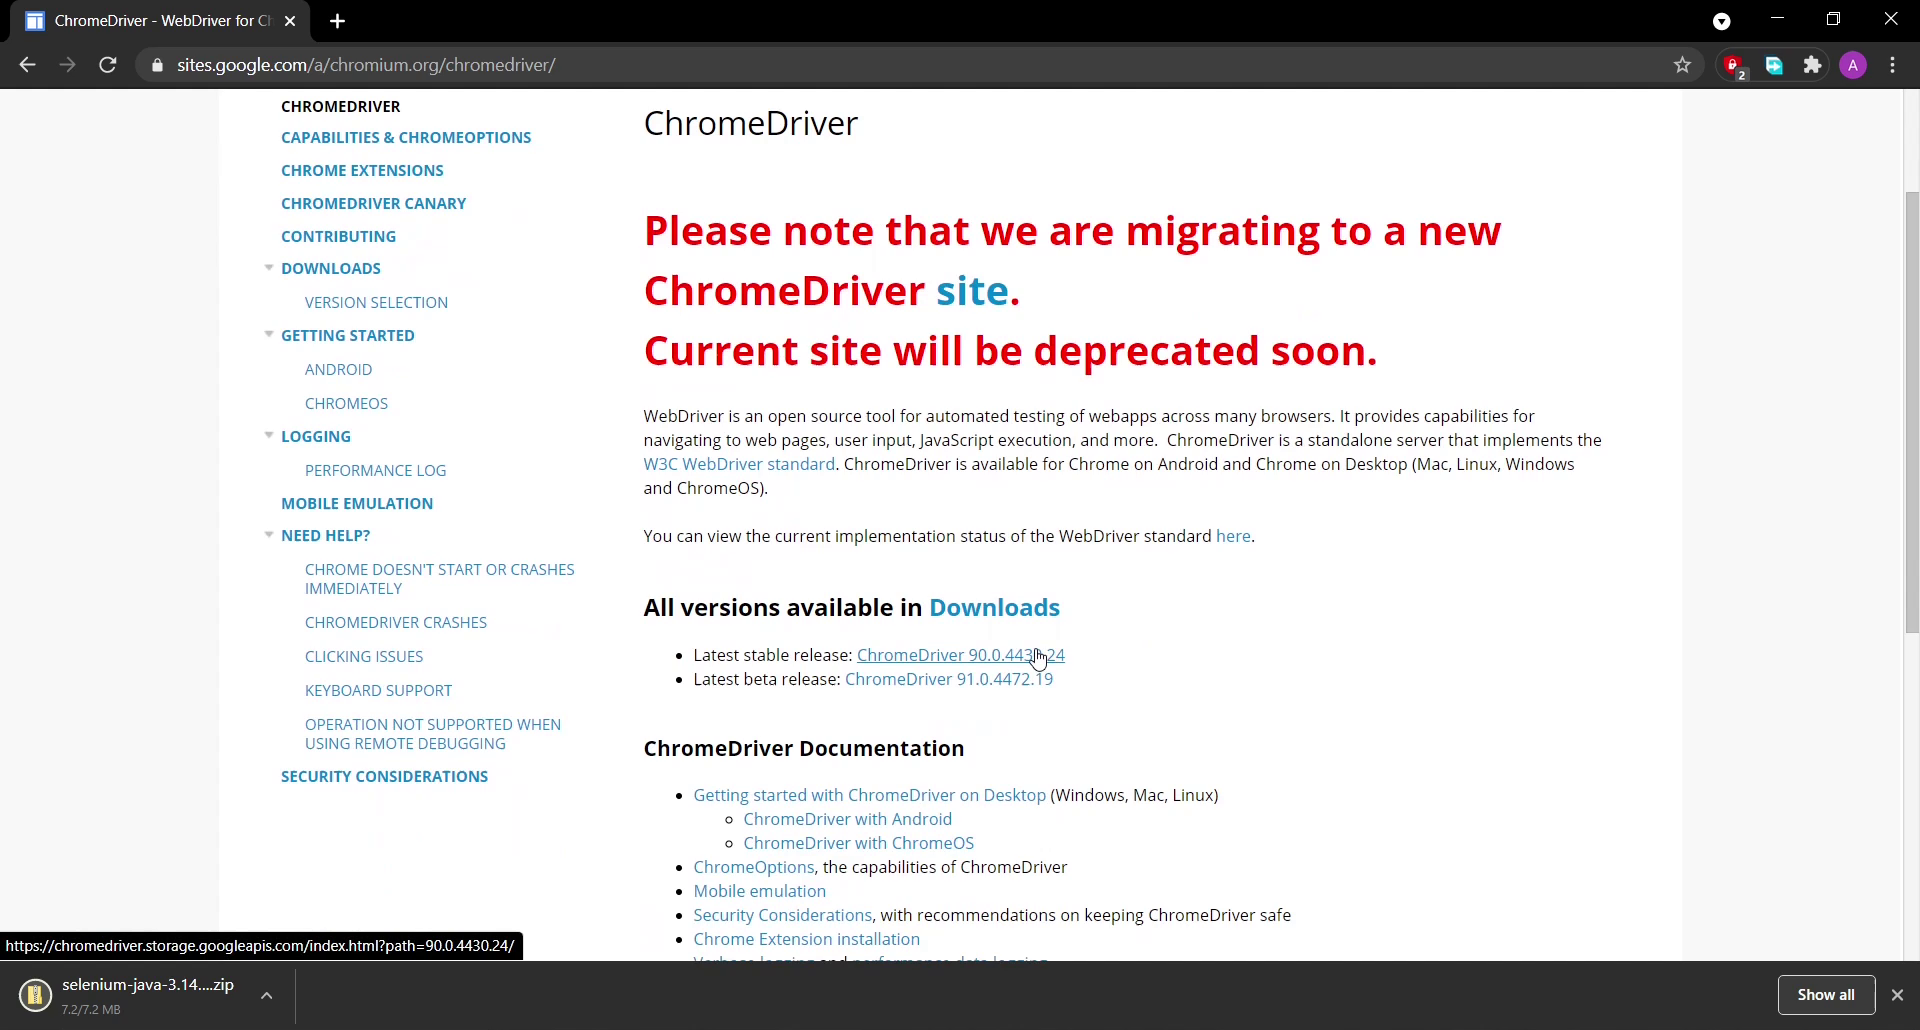Open Chrome Doesn't Start or Crashes page
1920x1030 pixels.
(x=440, y=579)
